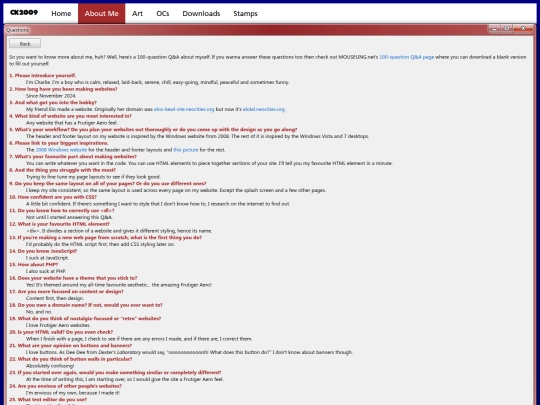Screen dimensions: 540x405
Task: Click the answer 'Content first, then design.'
Action: tap(55, 298)
